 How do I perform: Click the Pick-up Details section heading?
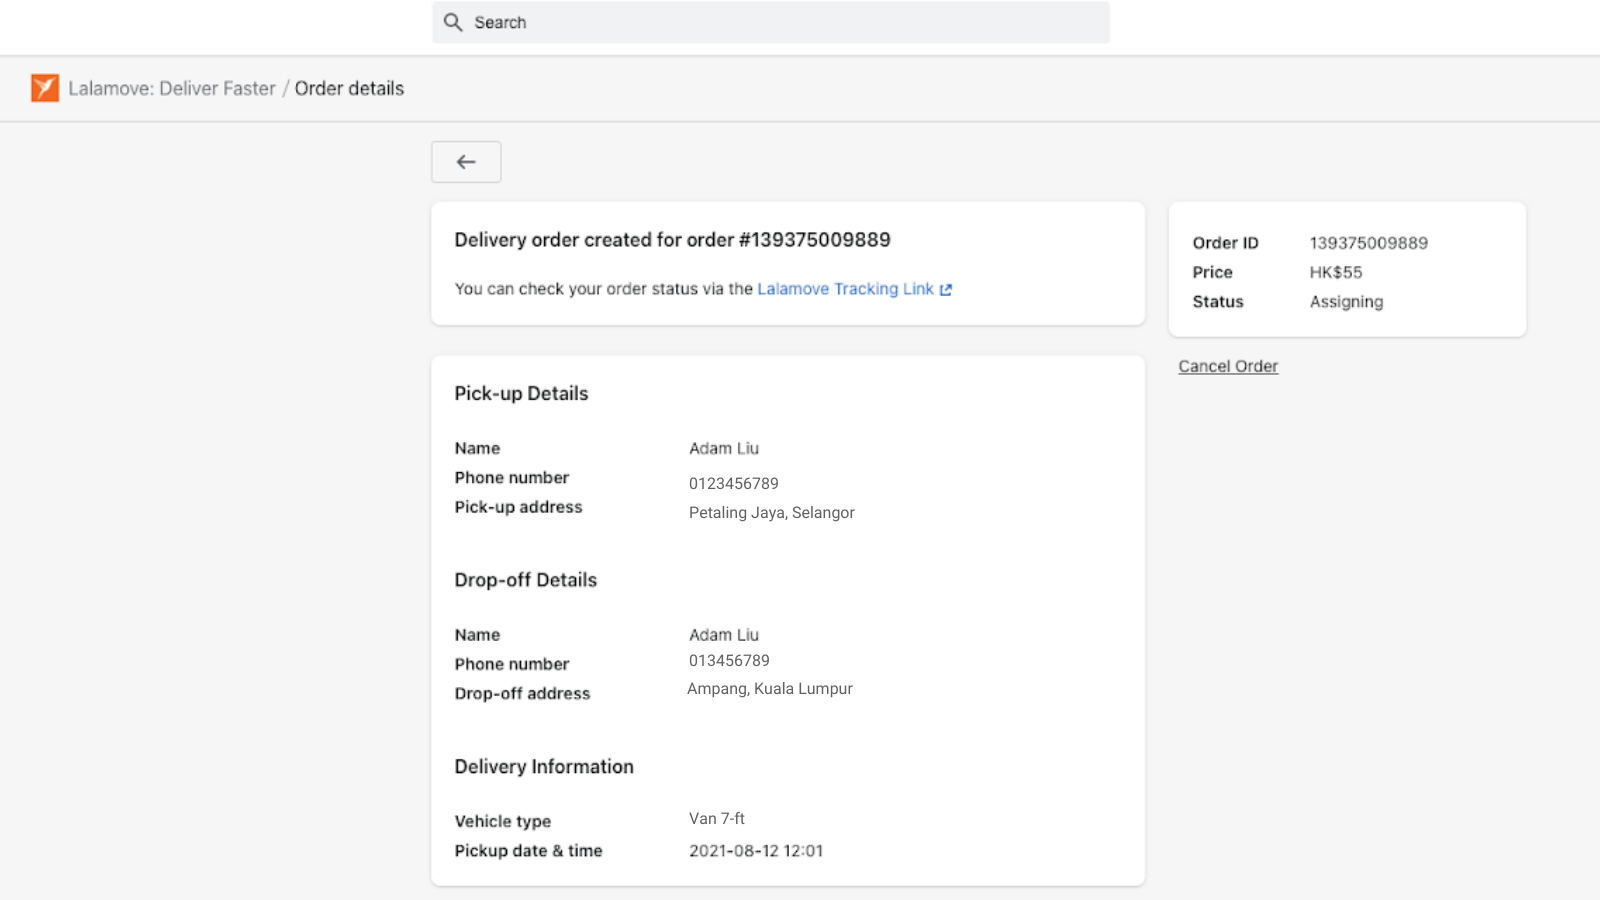[x=521, y=393]
